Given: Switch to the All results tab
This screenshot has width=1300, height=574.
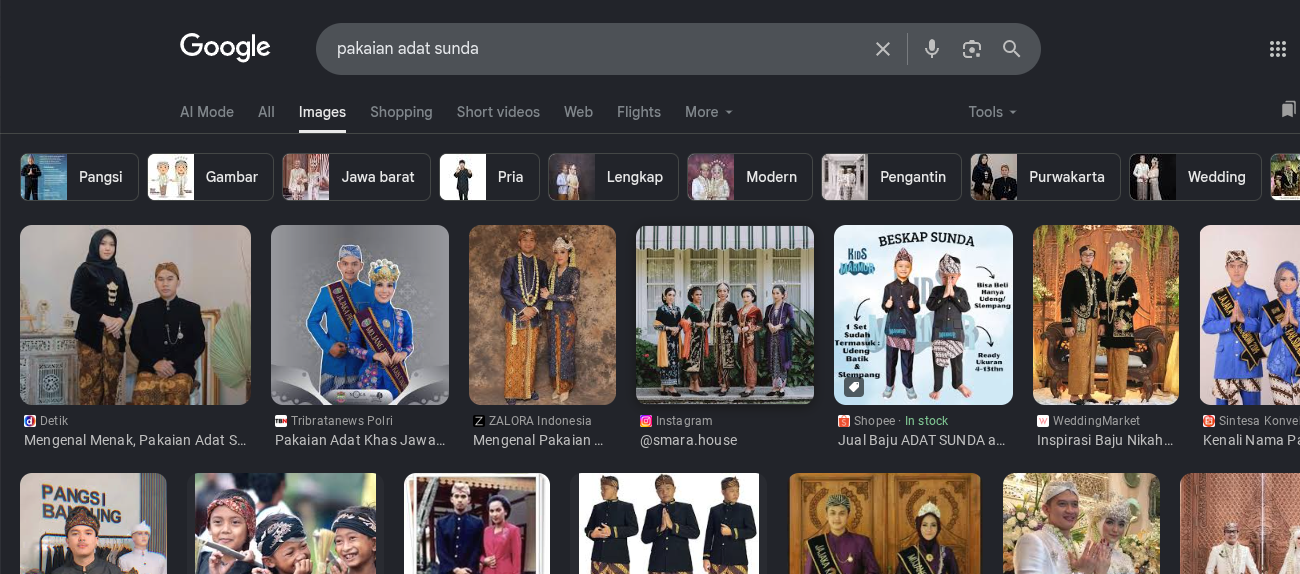Looking at the screenshot, I should (x=266, y=112).
